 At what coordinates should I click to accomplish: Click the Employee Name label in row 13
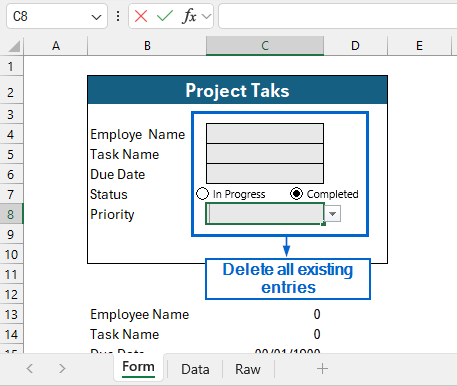[x=139, y=314]
